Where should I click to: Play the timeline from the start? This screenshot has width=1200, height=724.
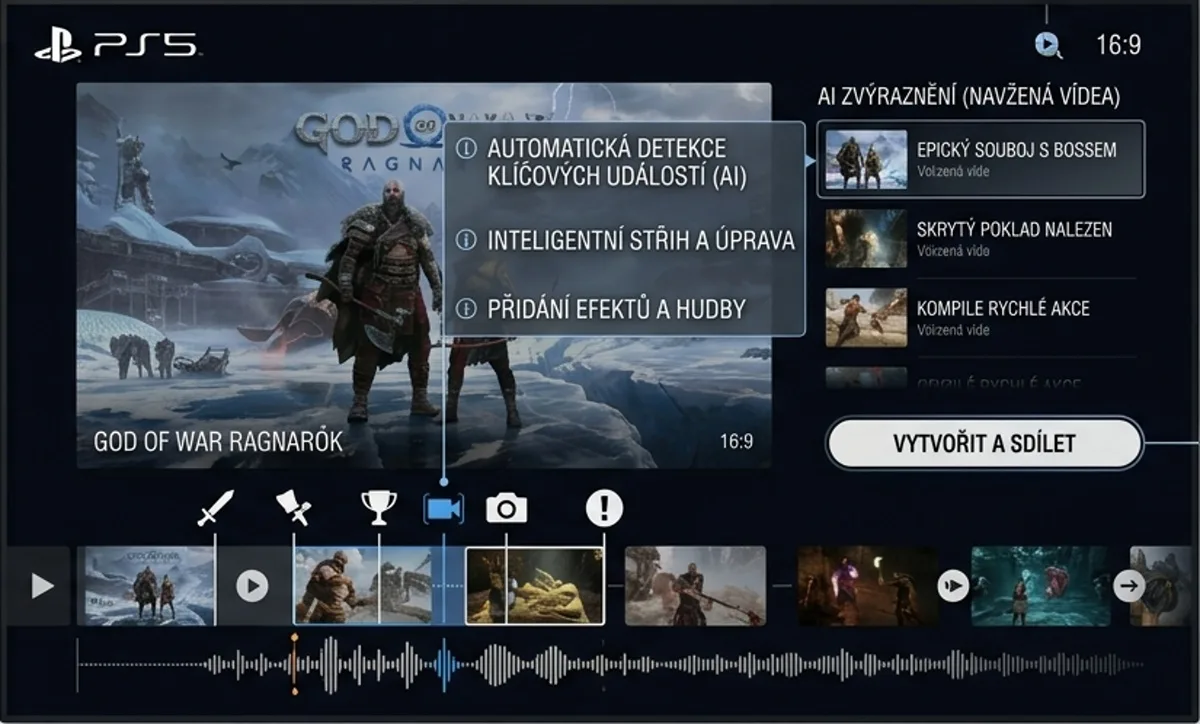click(x=41, y=586)
